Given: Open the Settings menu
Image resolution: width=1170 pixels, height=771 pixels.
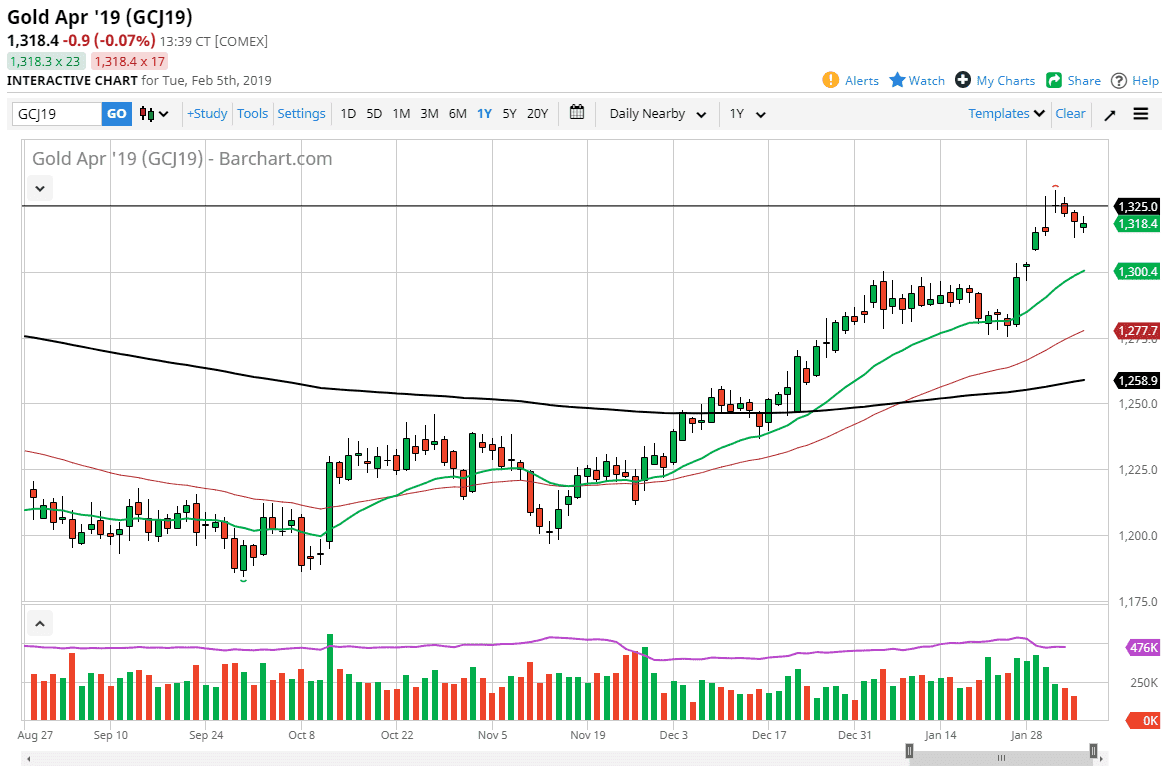Looking at the screenshot, I should click(301, 114).
